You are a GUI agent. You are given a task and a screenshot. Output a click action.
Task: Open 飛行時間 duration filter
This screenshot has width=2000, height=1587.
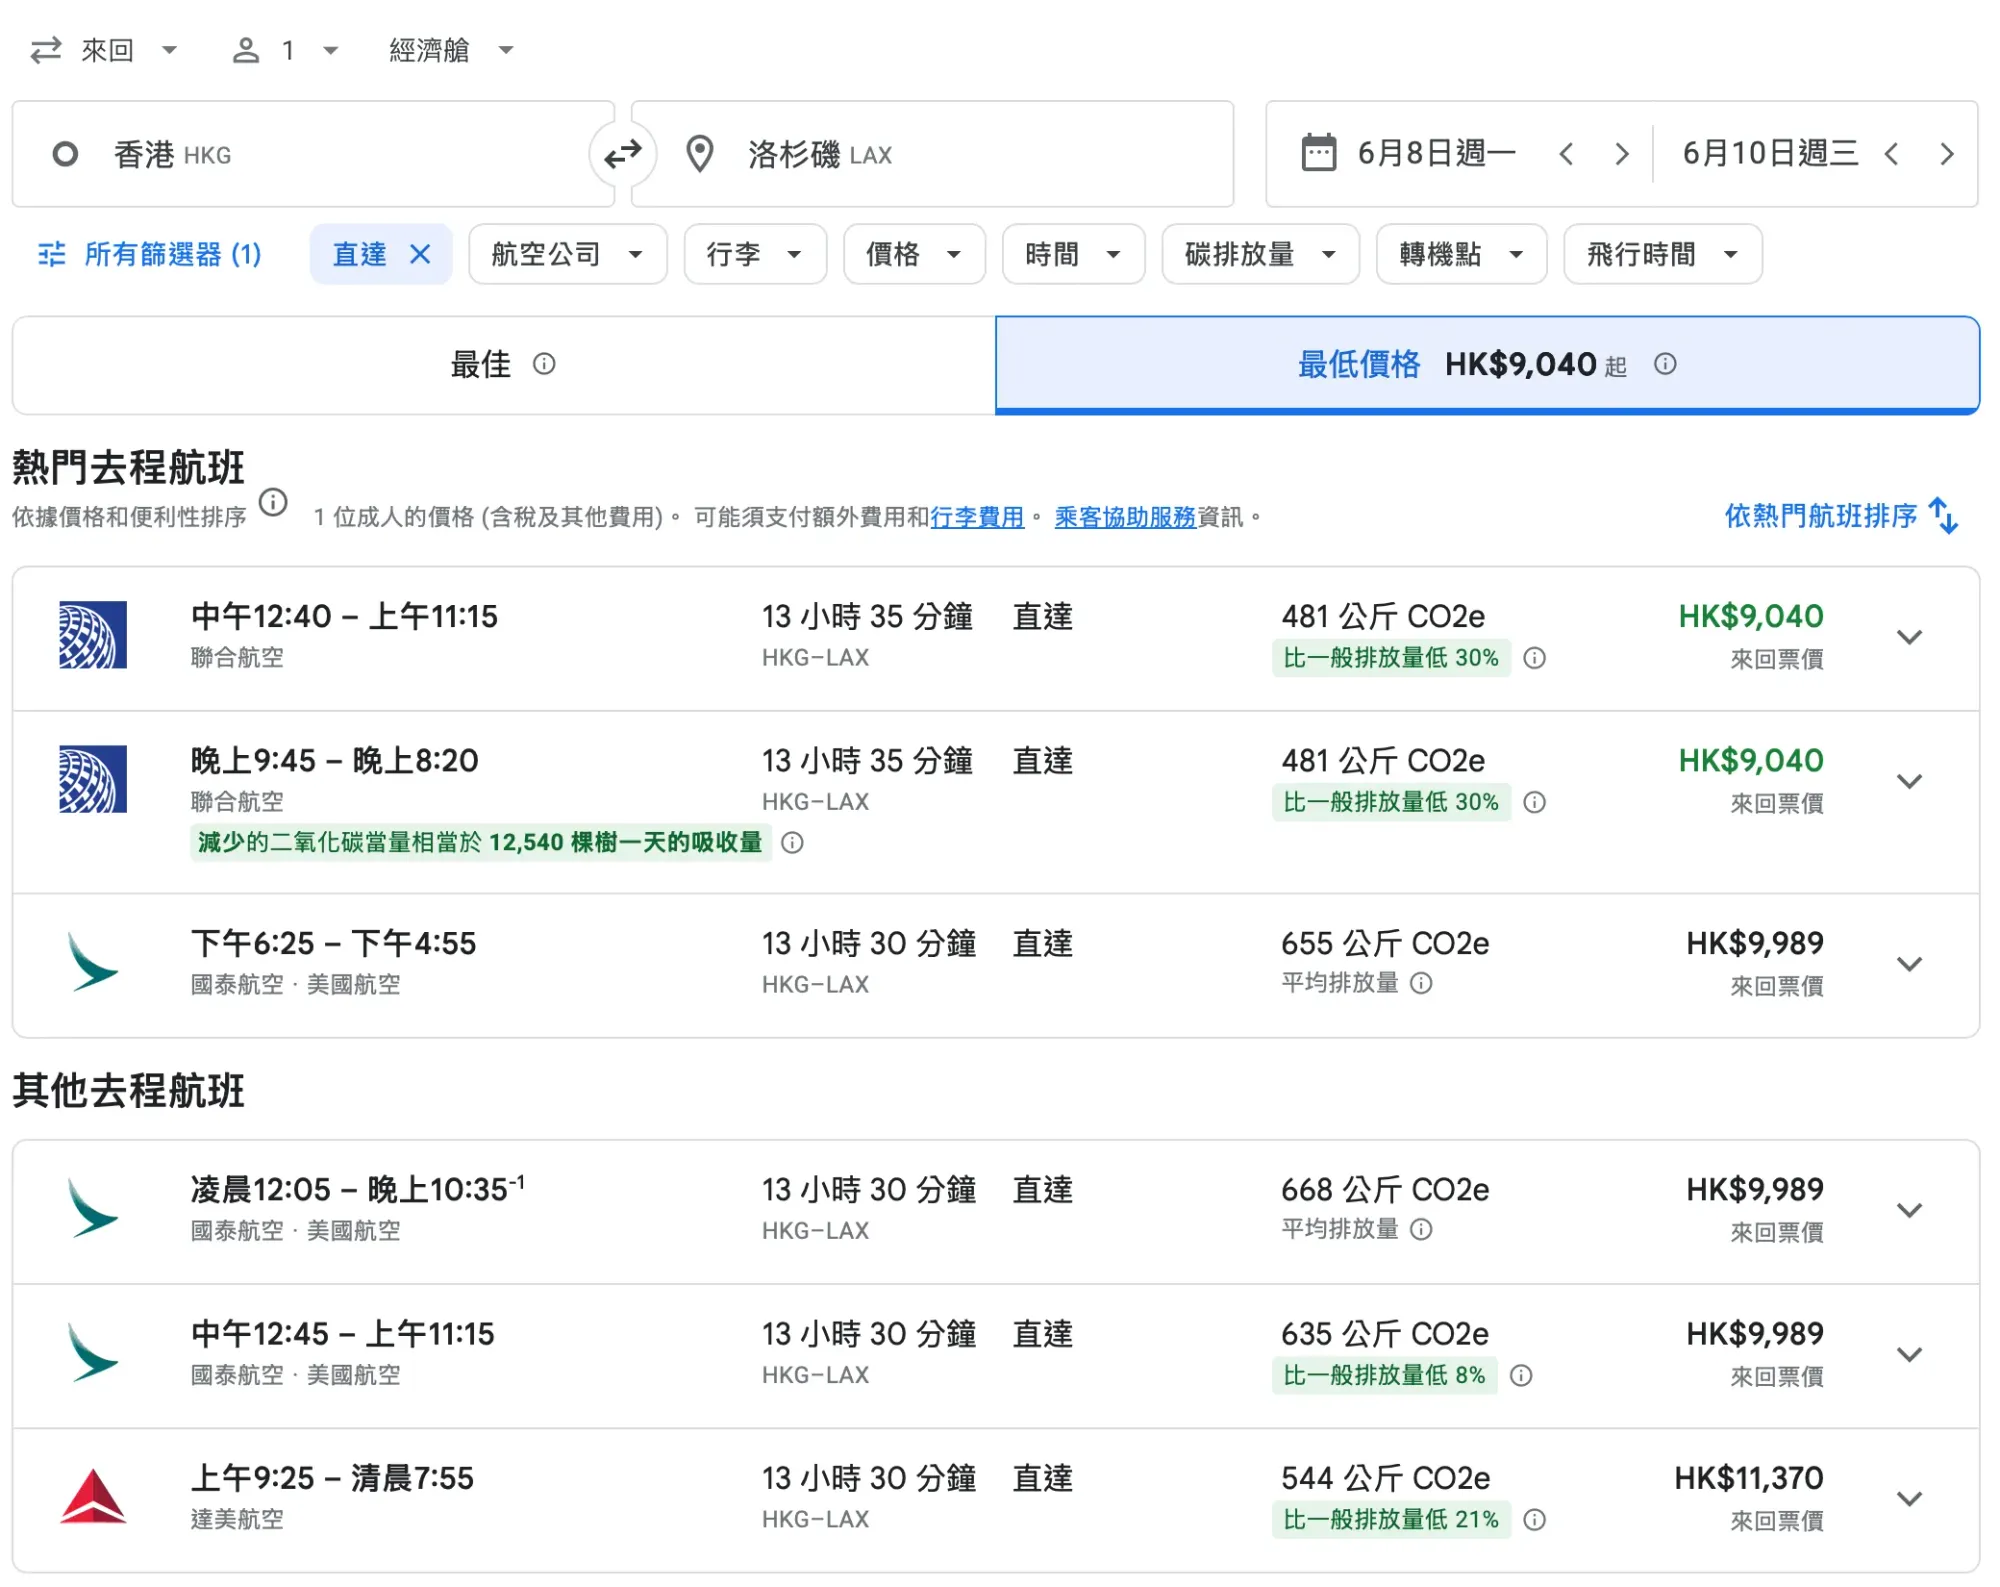[x=1662, y=254]
